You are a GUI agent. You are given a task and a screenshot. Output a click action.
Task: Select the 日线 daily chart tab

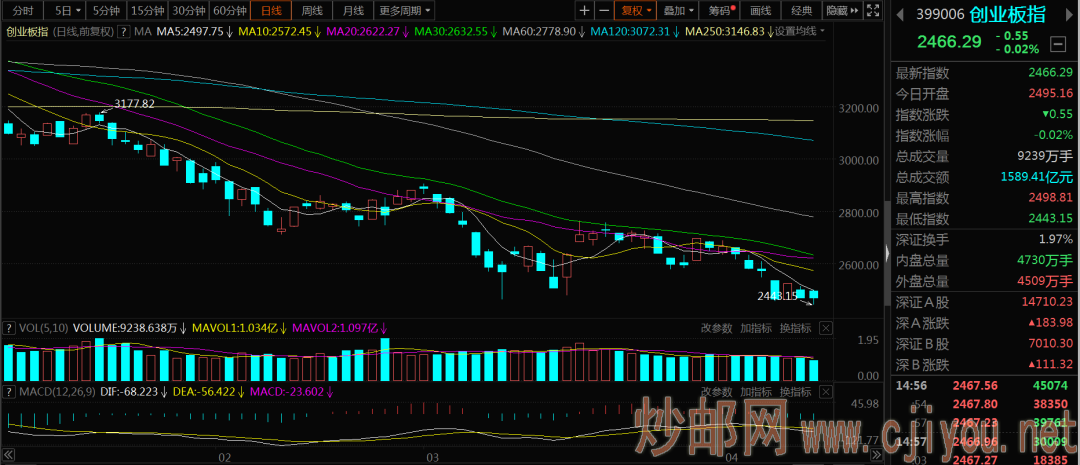pyautogui.click(x=271, y=10)
